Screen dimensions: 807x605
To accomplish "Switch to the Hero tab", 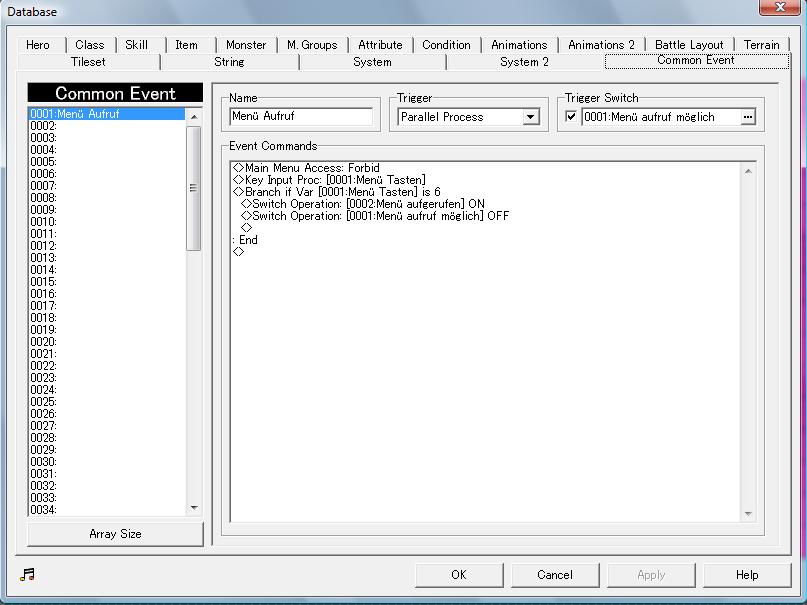I will pyautogui.click(x=38, y=45).
